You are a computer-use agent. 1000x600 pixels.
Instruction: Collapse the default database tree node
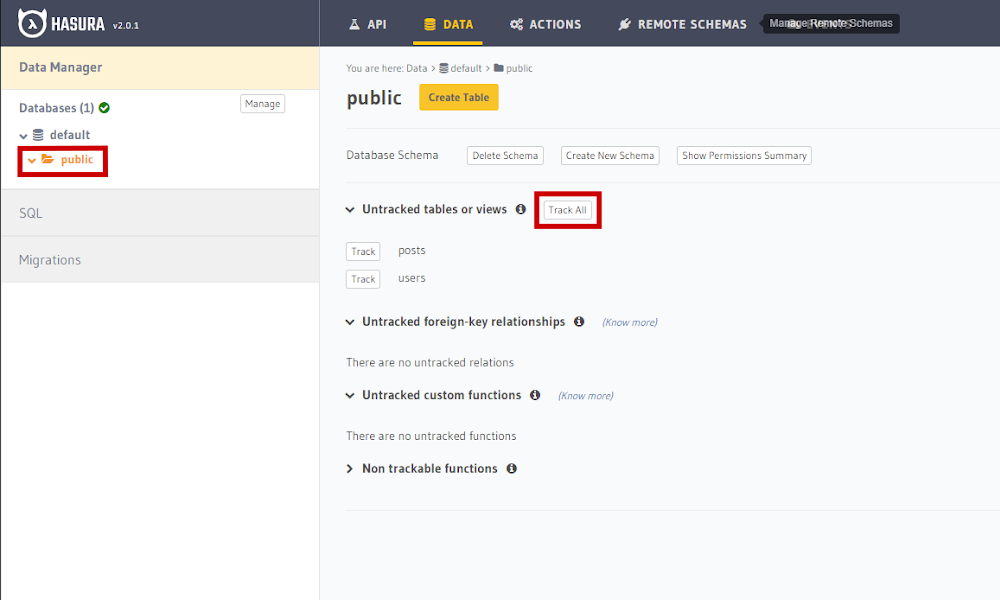24,136
